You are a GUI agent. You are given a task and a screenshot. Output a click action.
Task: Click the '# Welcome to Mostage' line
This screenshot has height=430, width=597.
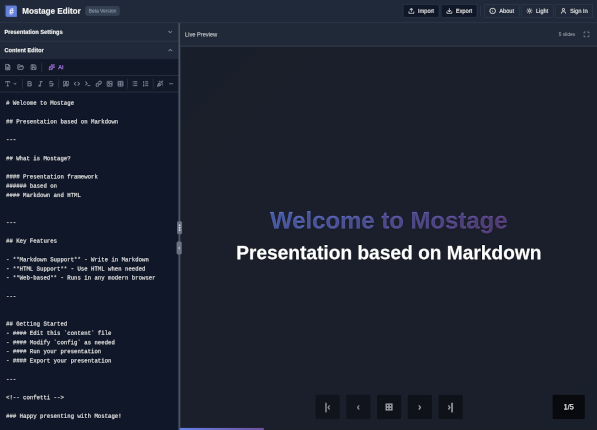pyautogui.click(x=40, y=103)
